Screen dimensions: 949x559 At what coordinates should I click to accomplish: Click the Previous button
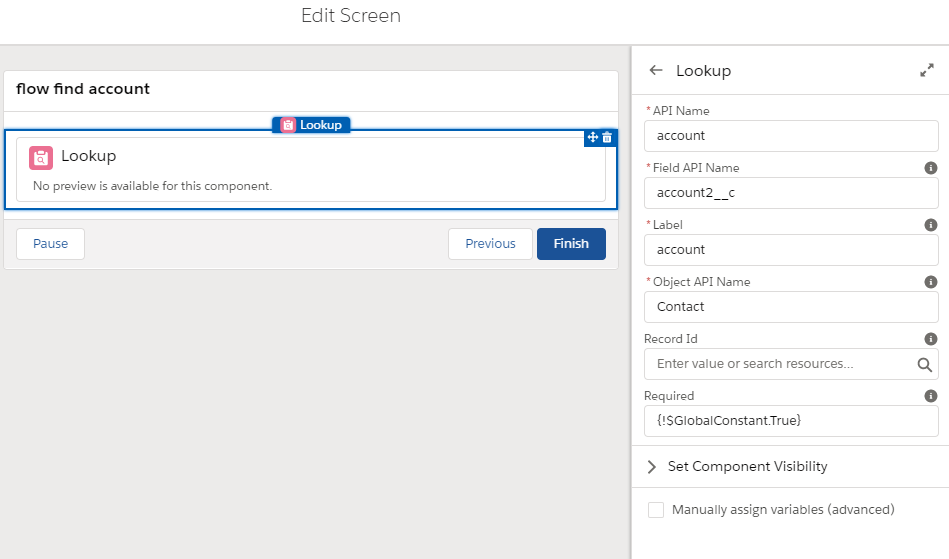(490, 244)
